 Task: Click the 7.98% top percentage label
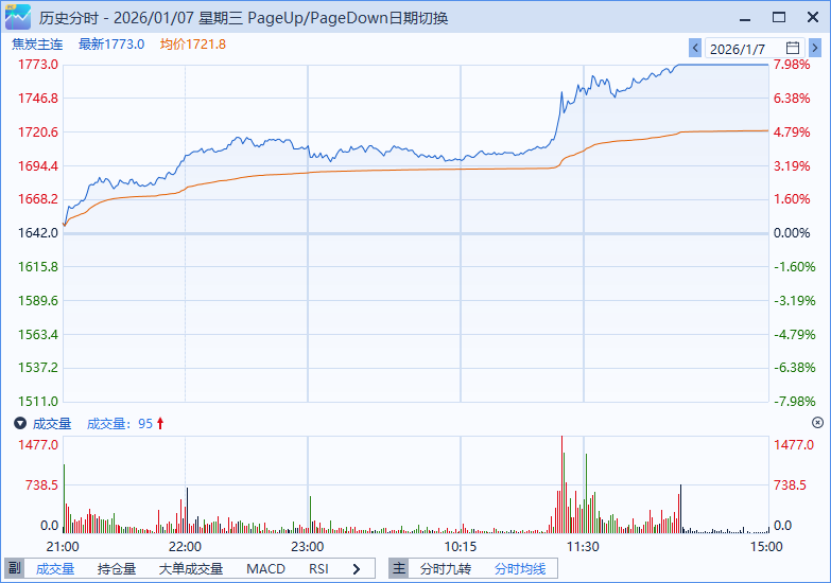coord(792,65)
